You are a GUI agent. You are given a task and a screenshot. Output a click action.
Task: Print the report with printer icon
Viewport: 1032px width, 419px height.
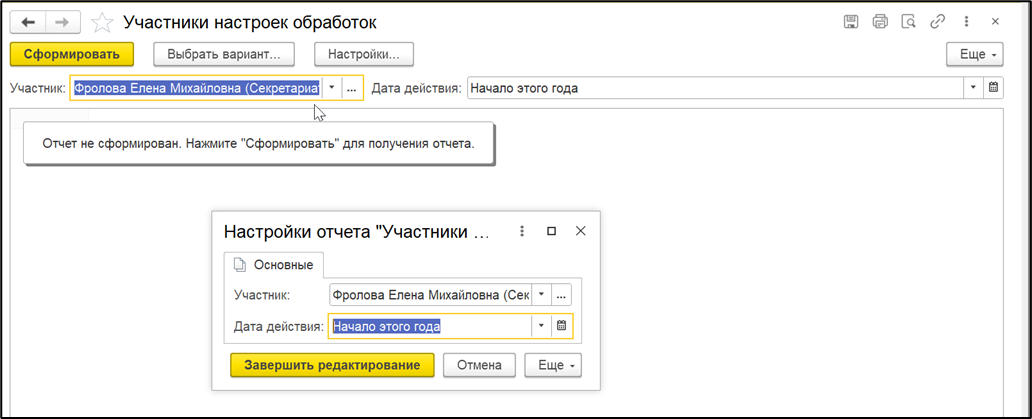[x=880, y=22]
